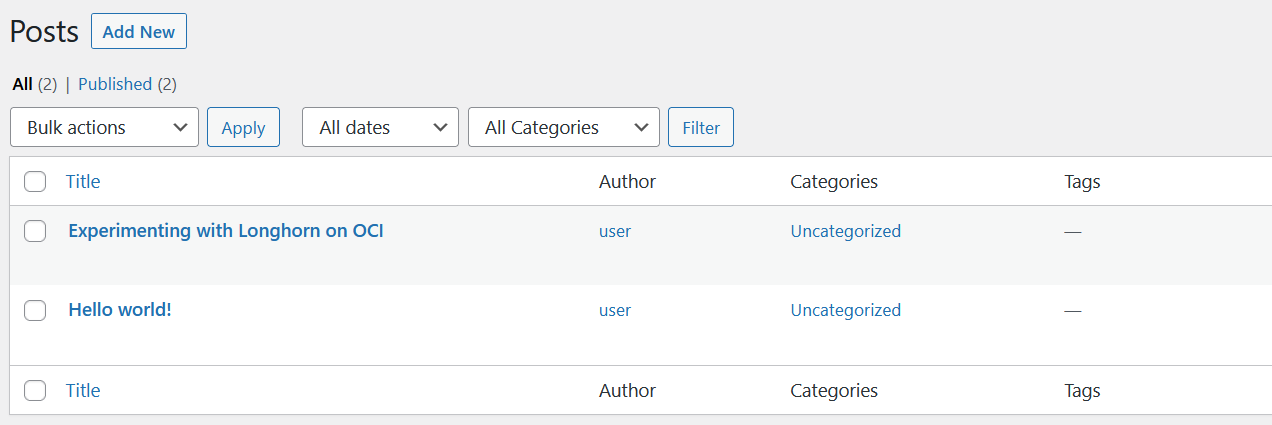
Task: Click author user for the Longhorn post
Action: pyautogui.click(x=615, y=231)
